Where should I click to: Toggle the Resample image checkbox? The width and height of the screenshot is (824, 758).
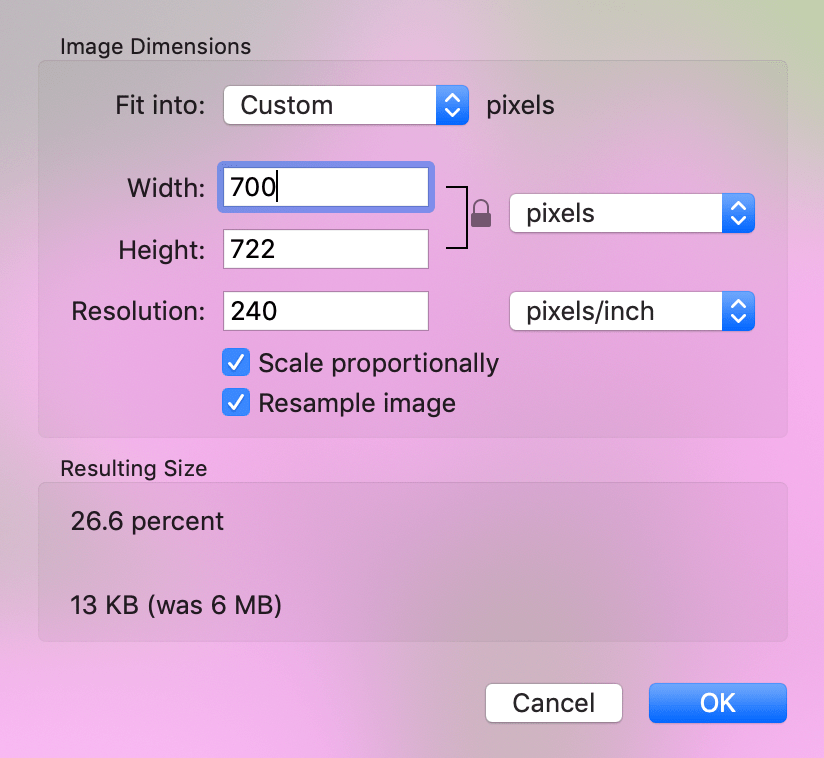pyautogui.click(x=236, y=403)
